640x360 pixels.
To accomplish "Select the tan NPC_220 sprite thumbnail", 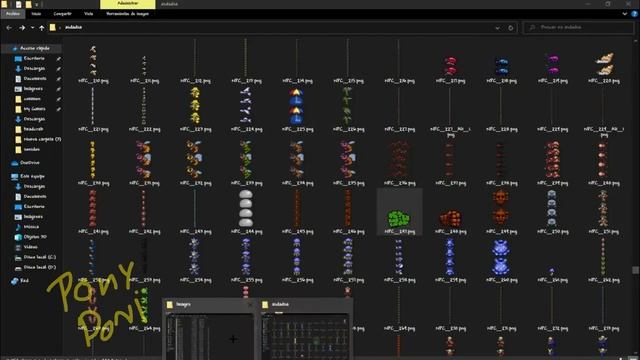I will (x=604, y=64).
